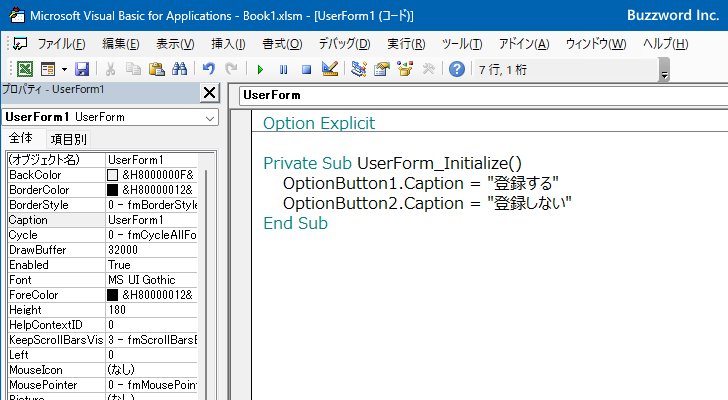Undo the last action

point(208,70)
